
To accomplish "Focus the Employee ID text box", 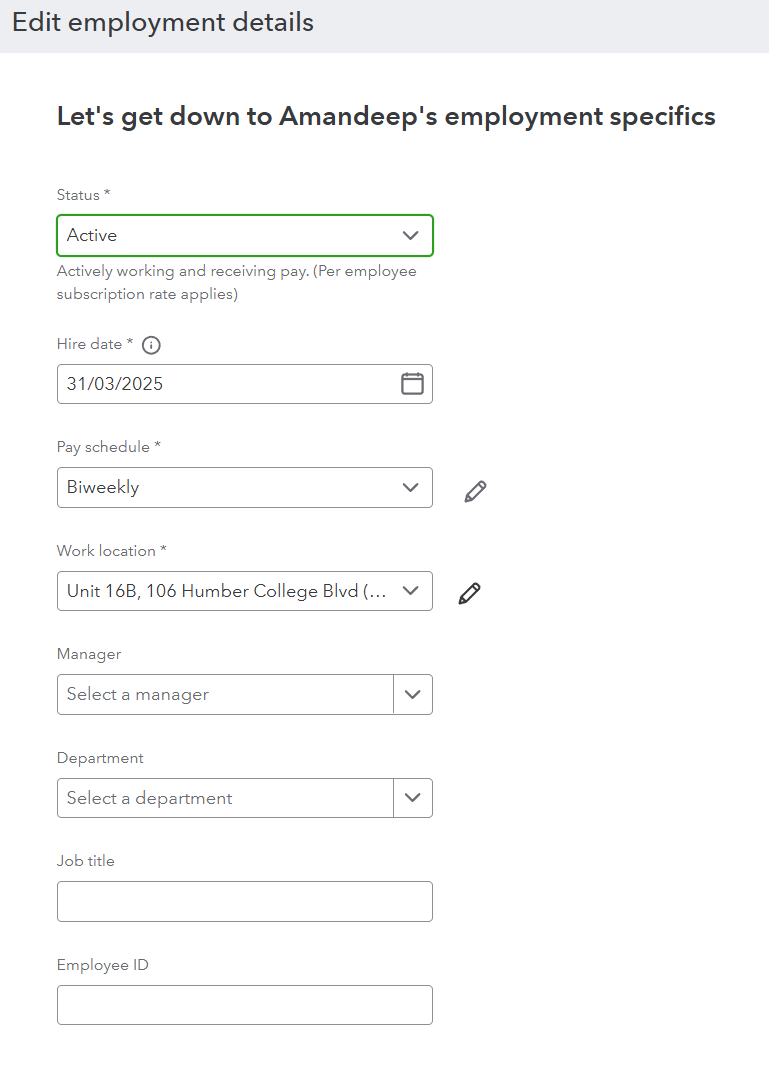I will 245,1005.
